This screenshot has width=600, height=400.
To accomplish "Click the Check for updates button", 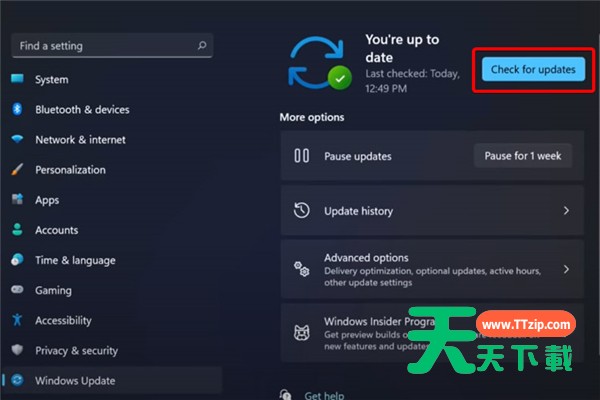I will point(533,69).
